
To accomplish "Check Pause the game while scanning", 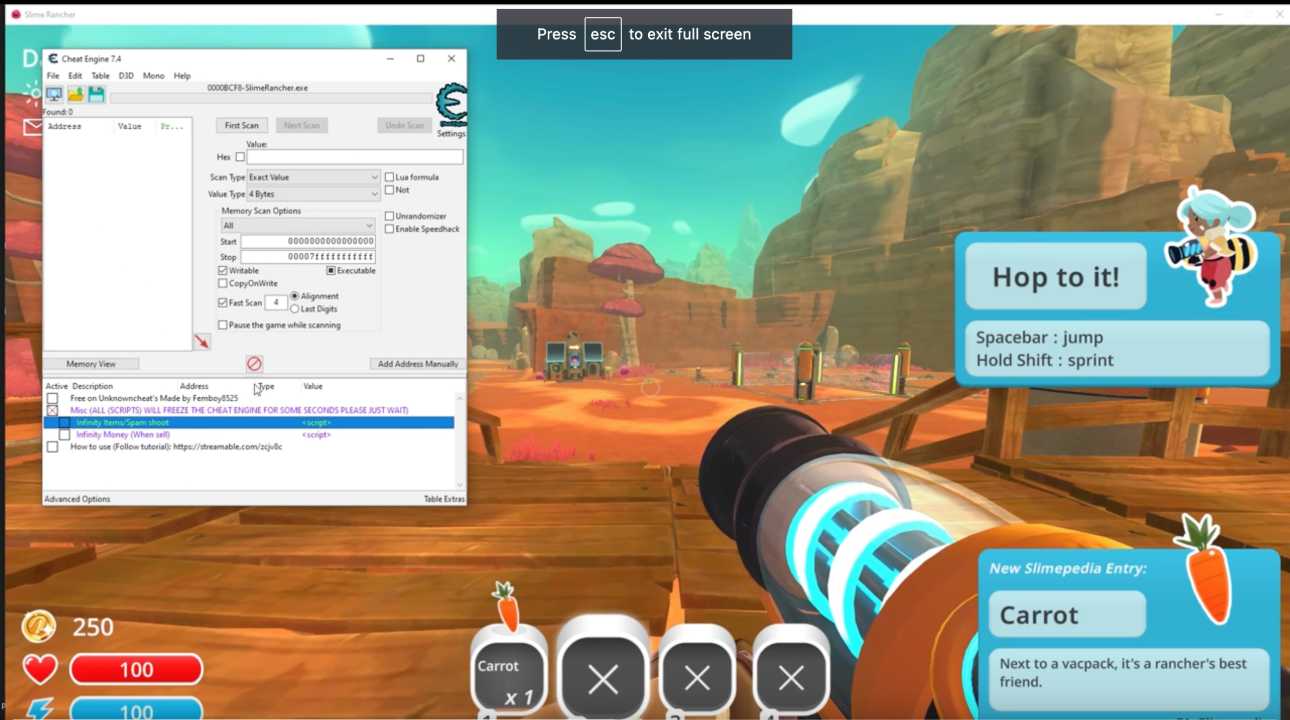I will (223, 325).
